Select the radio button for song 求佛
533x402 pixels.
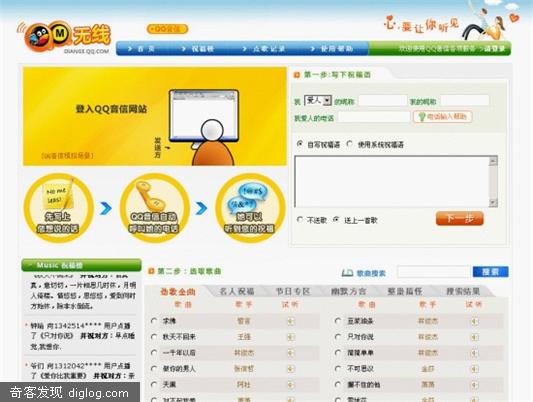154,320
